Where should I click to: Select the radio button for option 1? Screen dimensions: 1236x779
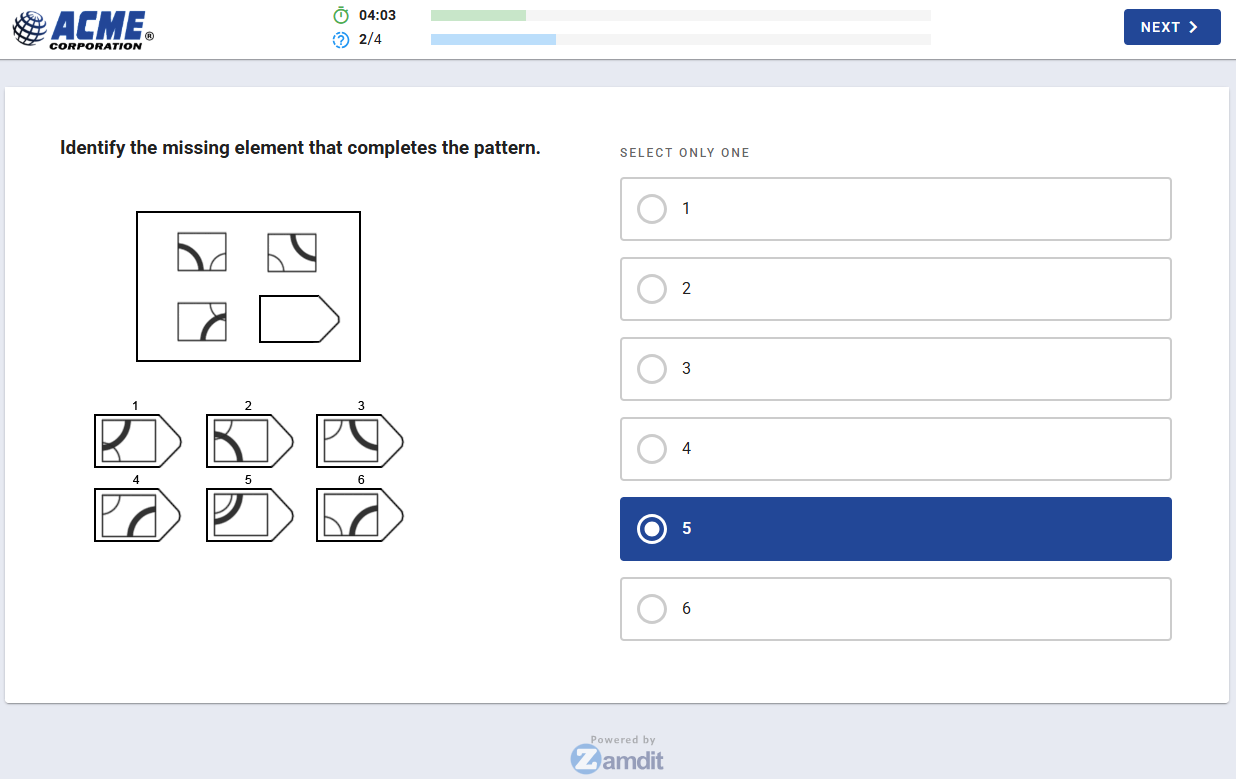tap(652, 209)
